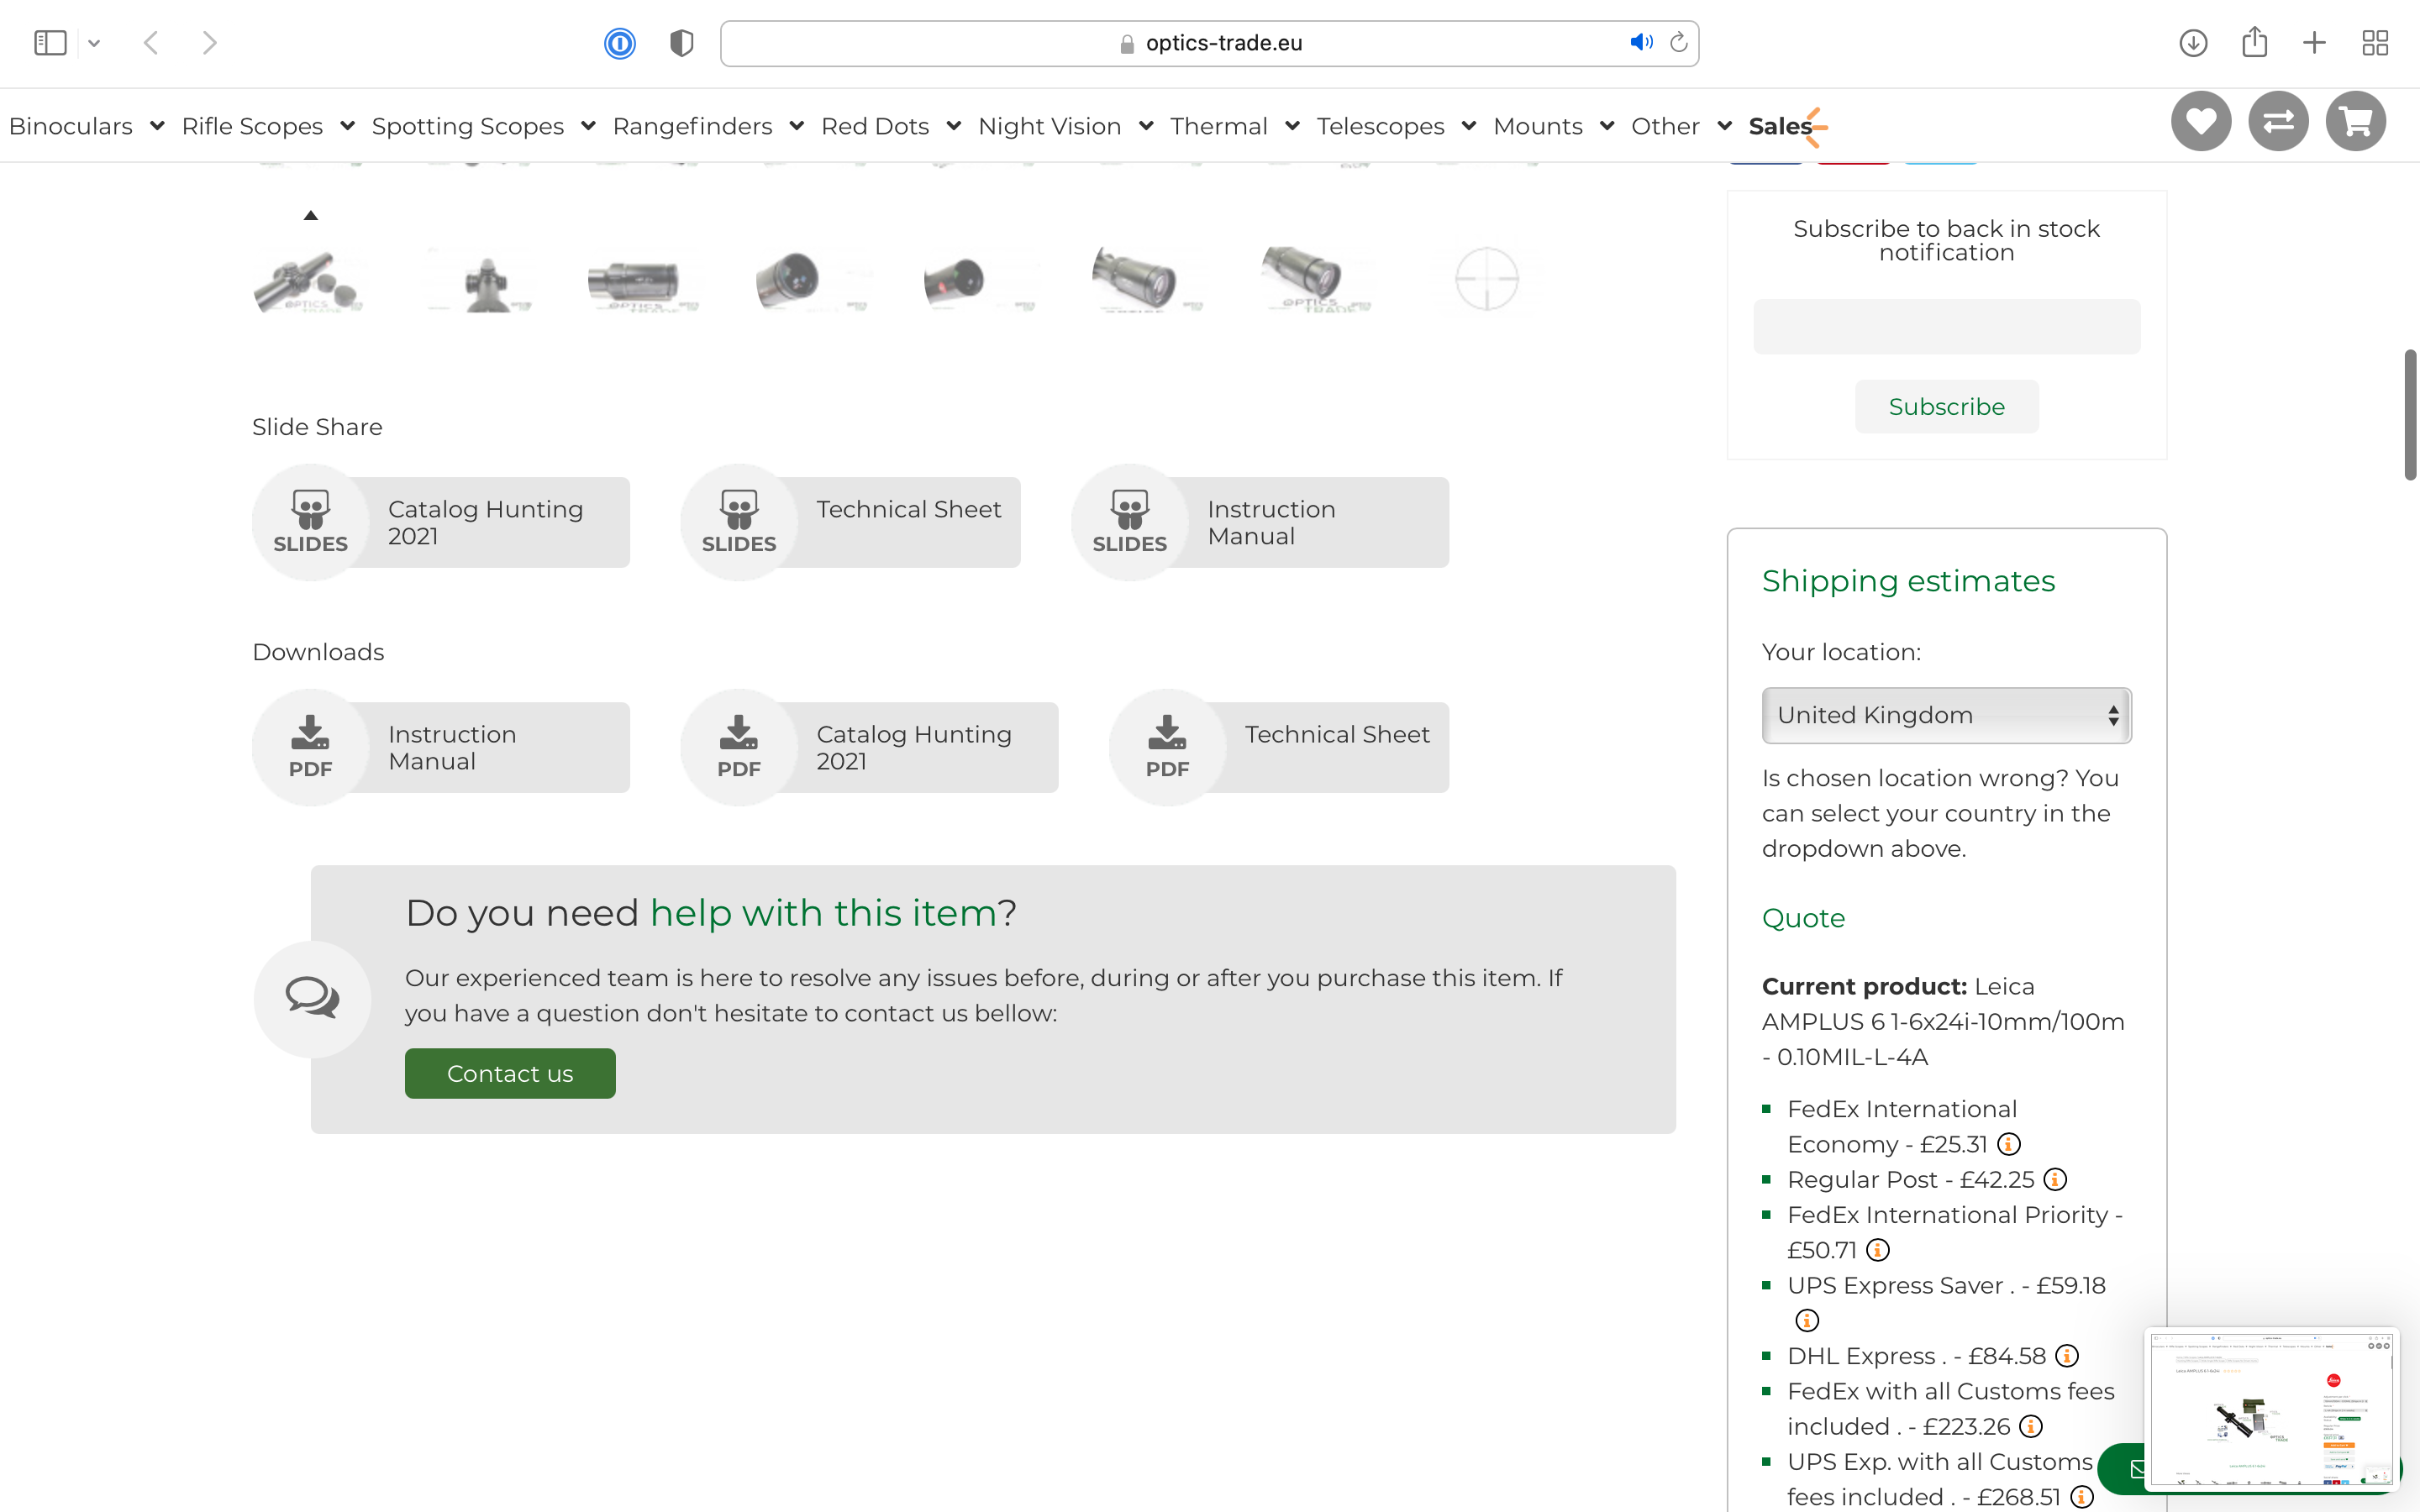Select the first scope thumbnail
Screen dimensions: 2420x1512
coord(309,281)
